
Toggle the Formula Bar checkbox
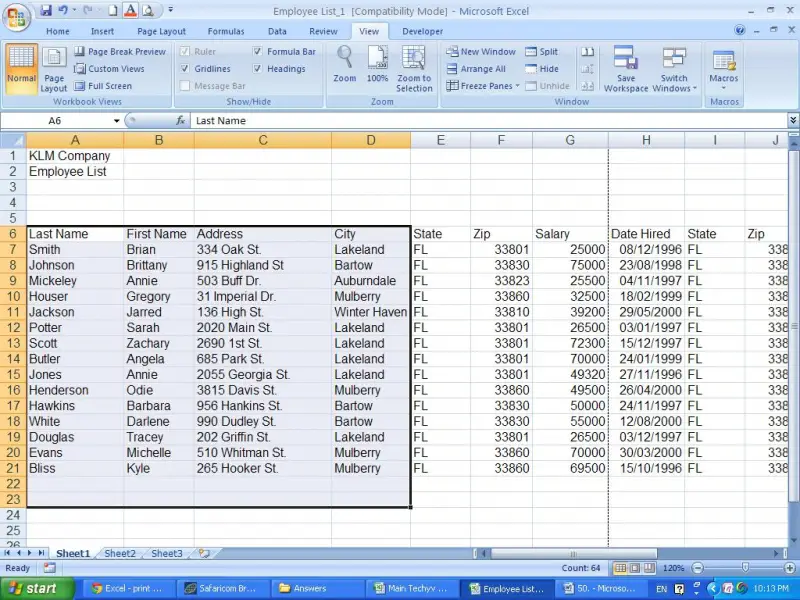tap(258, 51)
